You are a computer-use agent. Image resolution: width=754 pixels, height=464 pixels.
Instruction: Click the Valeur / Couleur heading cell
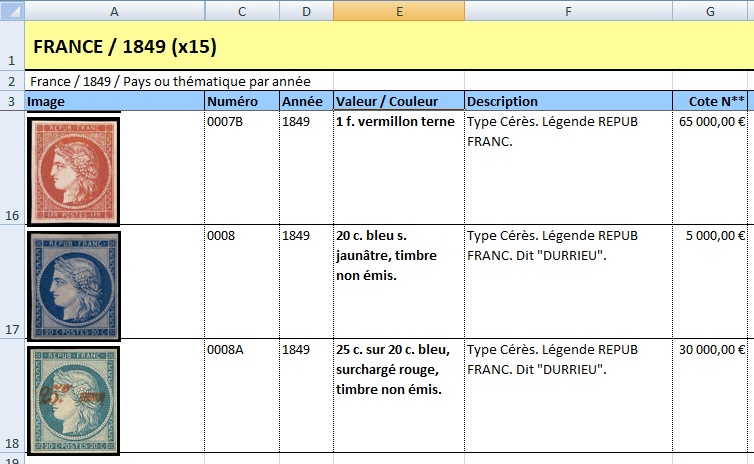[399, 101]
